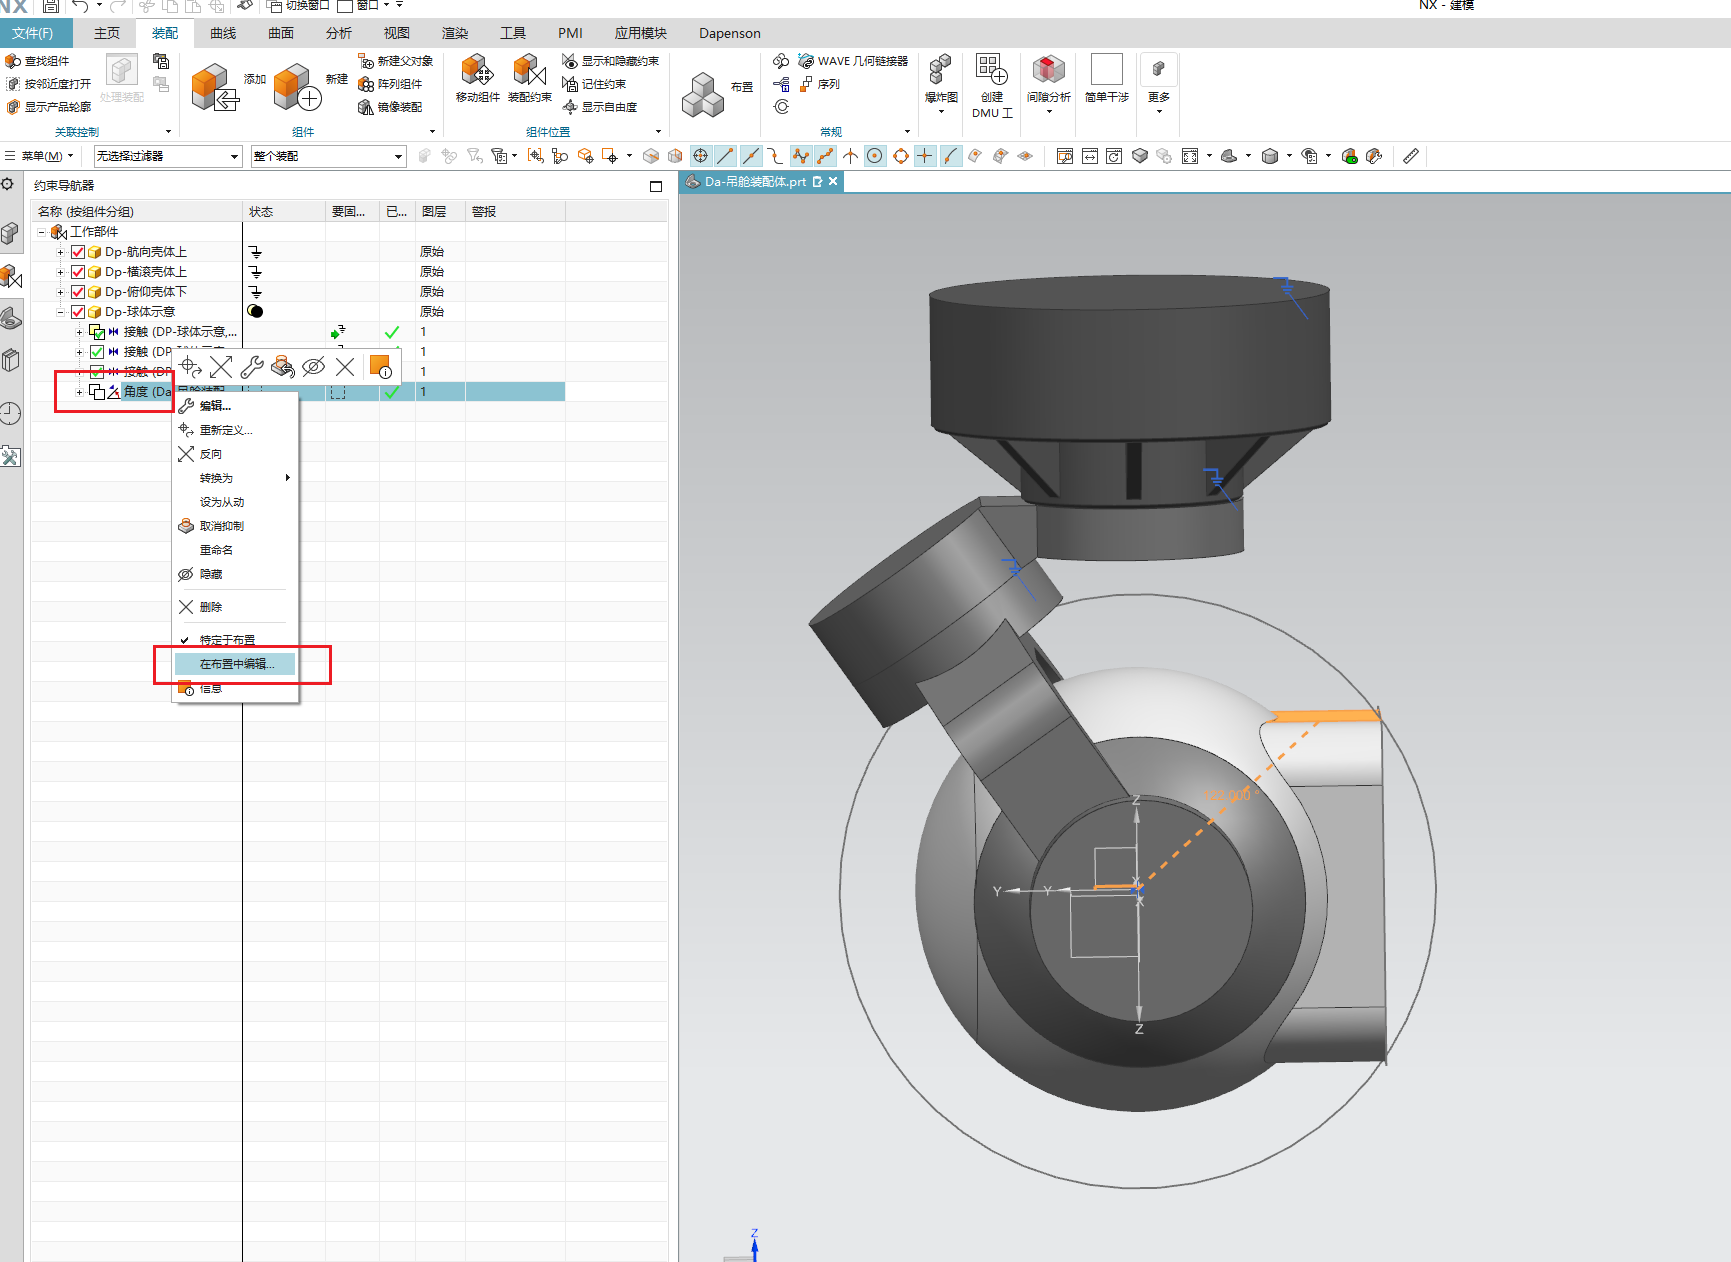Click the hide eye icon in the mini toolbar
The width and height of the screenshot is (1731, 1262).
coord(313,367)
